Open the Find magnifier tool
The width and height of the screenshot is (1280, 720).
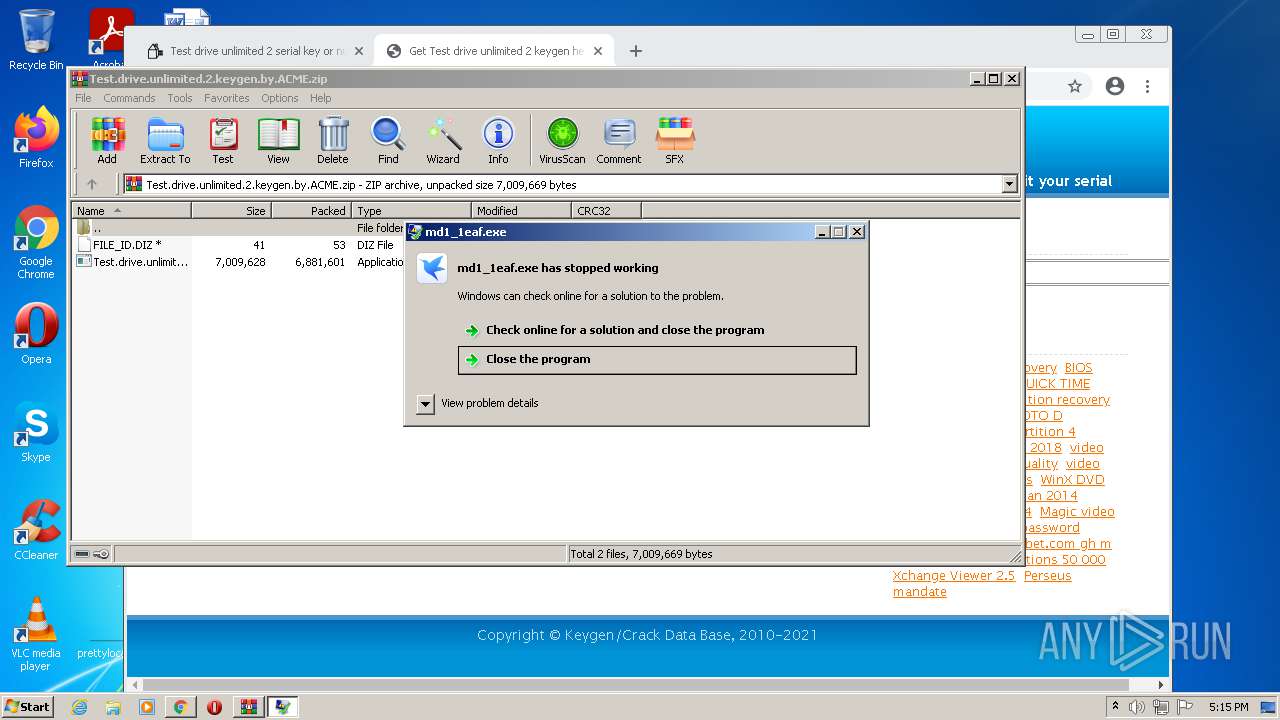pos(388,141)
